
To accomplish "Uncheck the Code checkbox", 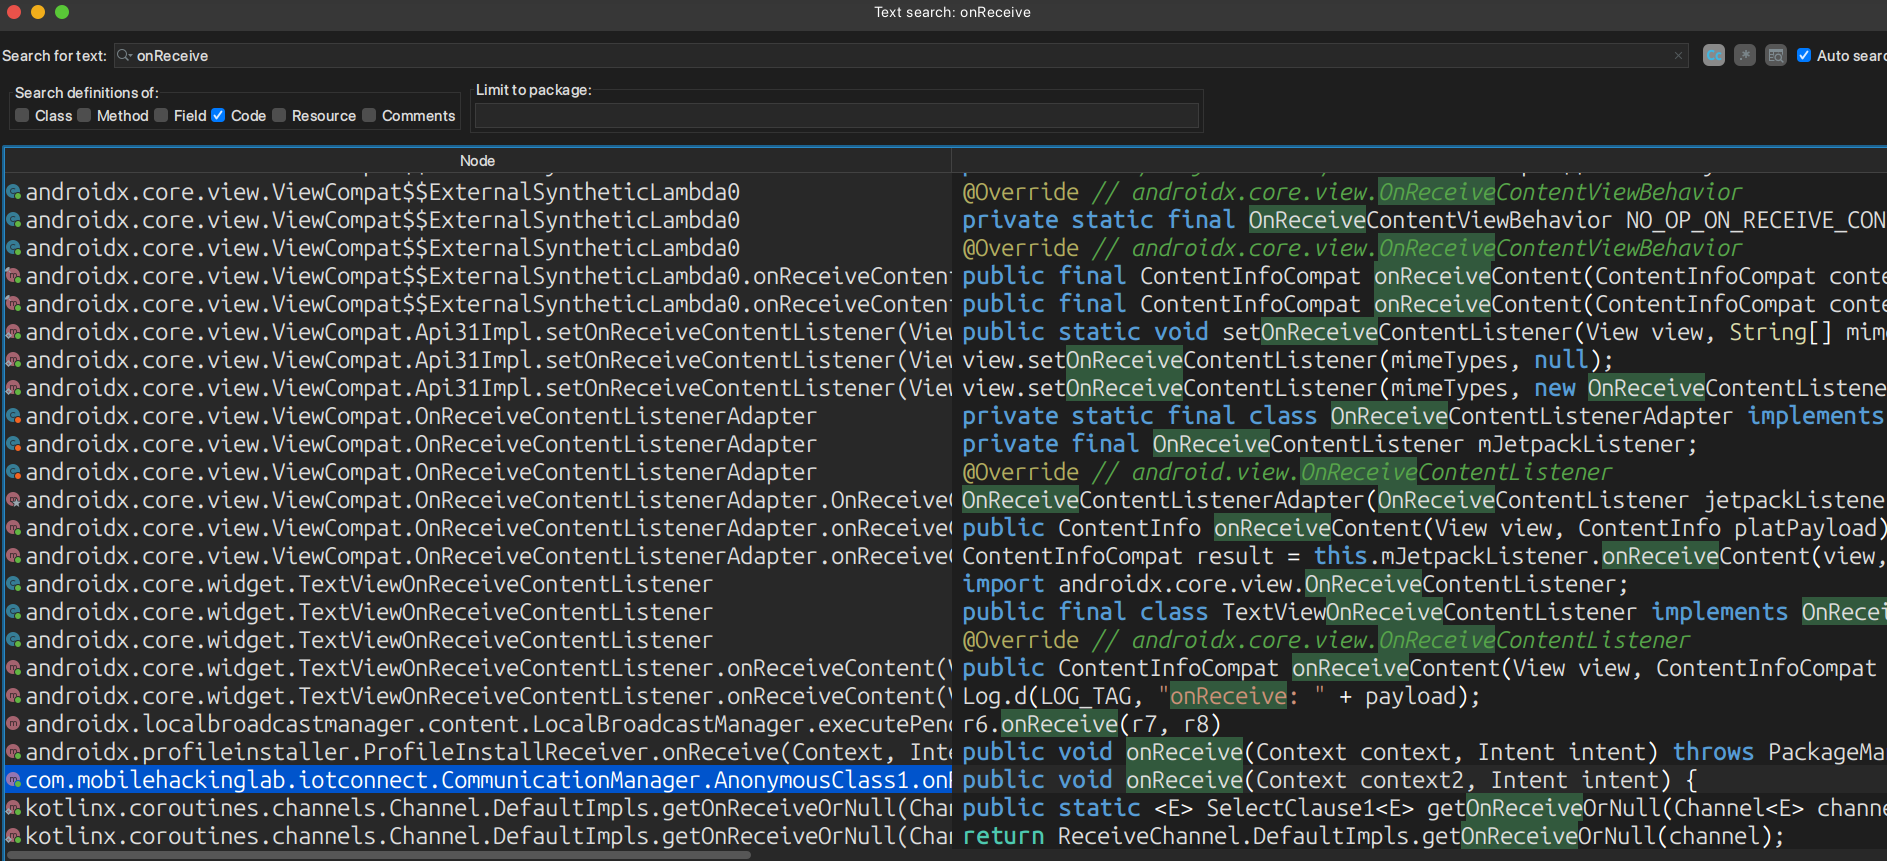I will coord(218,116).
